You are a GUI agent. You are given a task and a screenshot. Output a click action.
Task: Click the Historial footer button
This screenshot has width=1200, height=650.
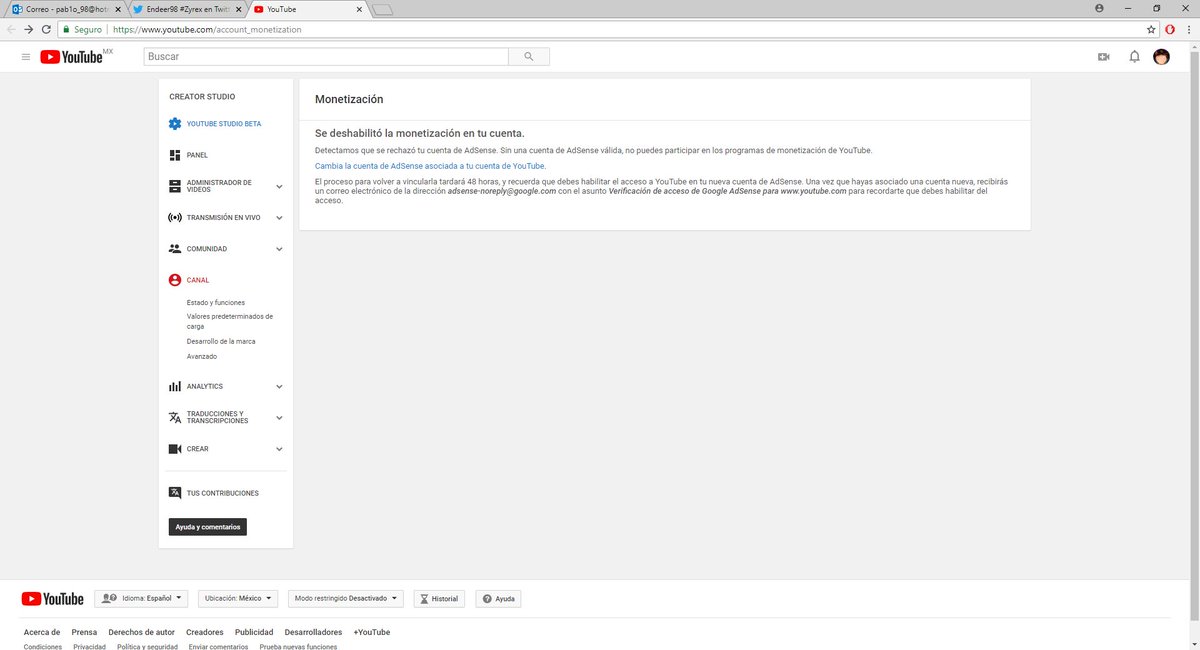click(438, 598)
